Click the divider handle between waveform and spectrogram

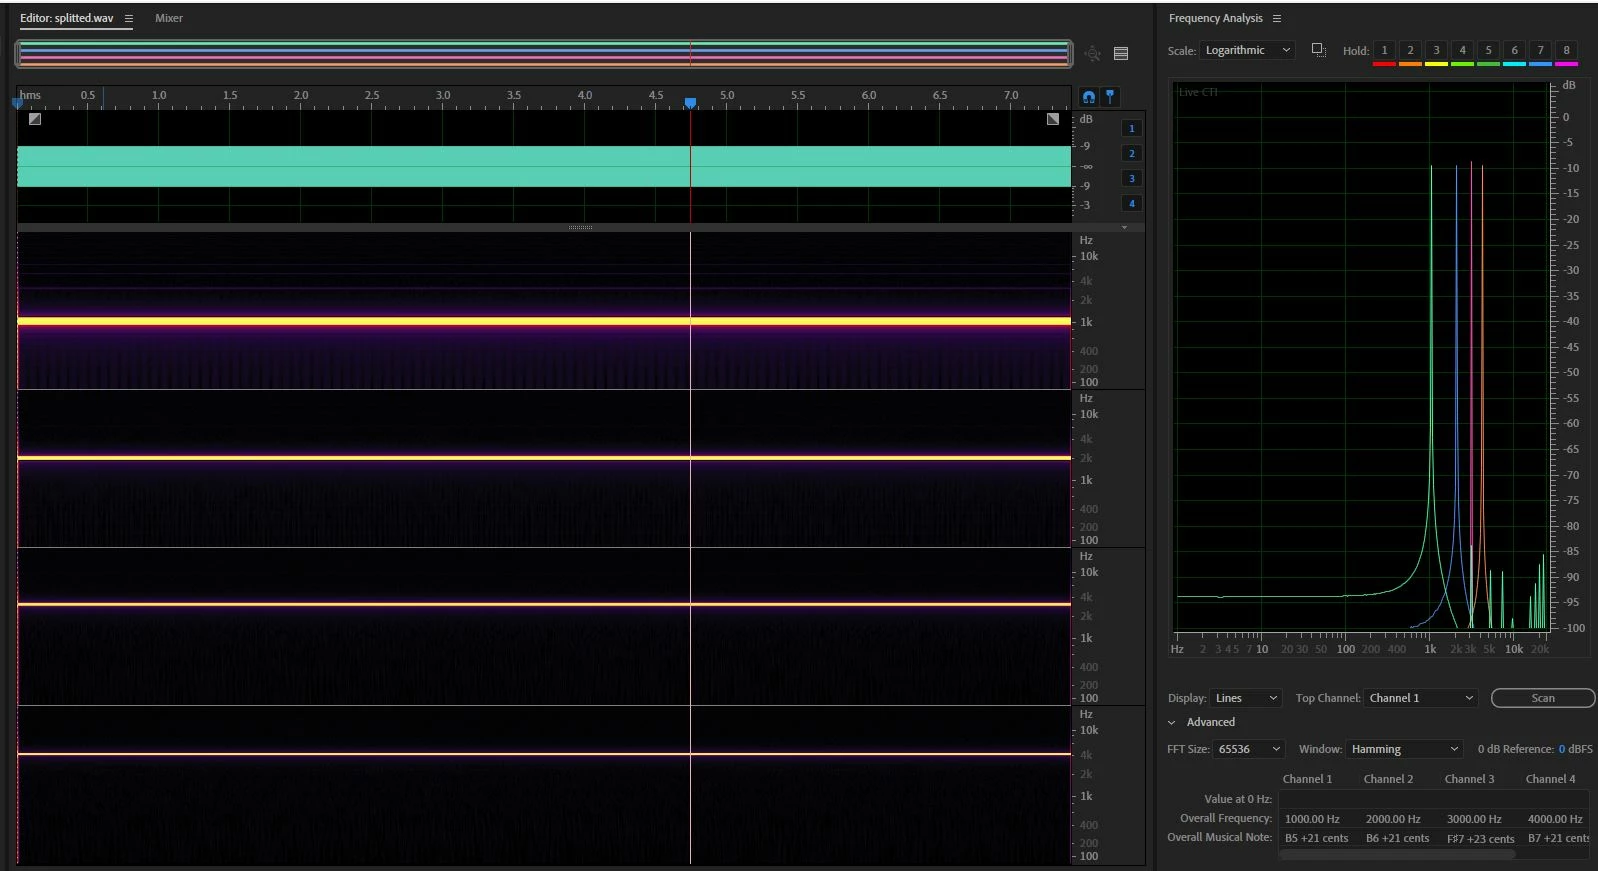[580, 228]
